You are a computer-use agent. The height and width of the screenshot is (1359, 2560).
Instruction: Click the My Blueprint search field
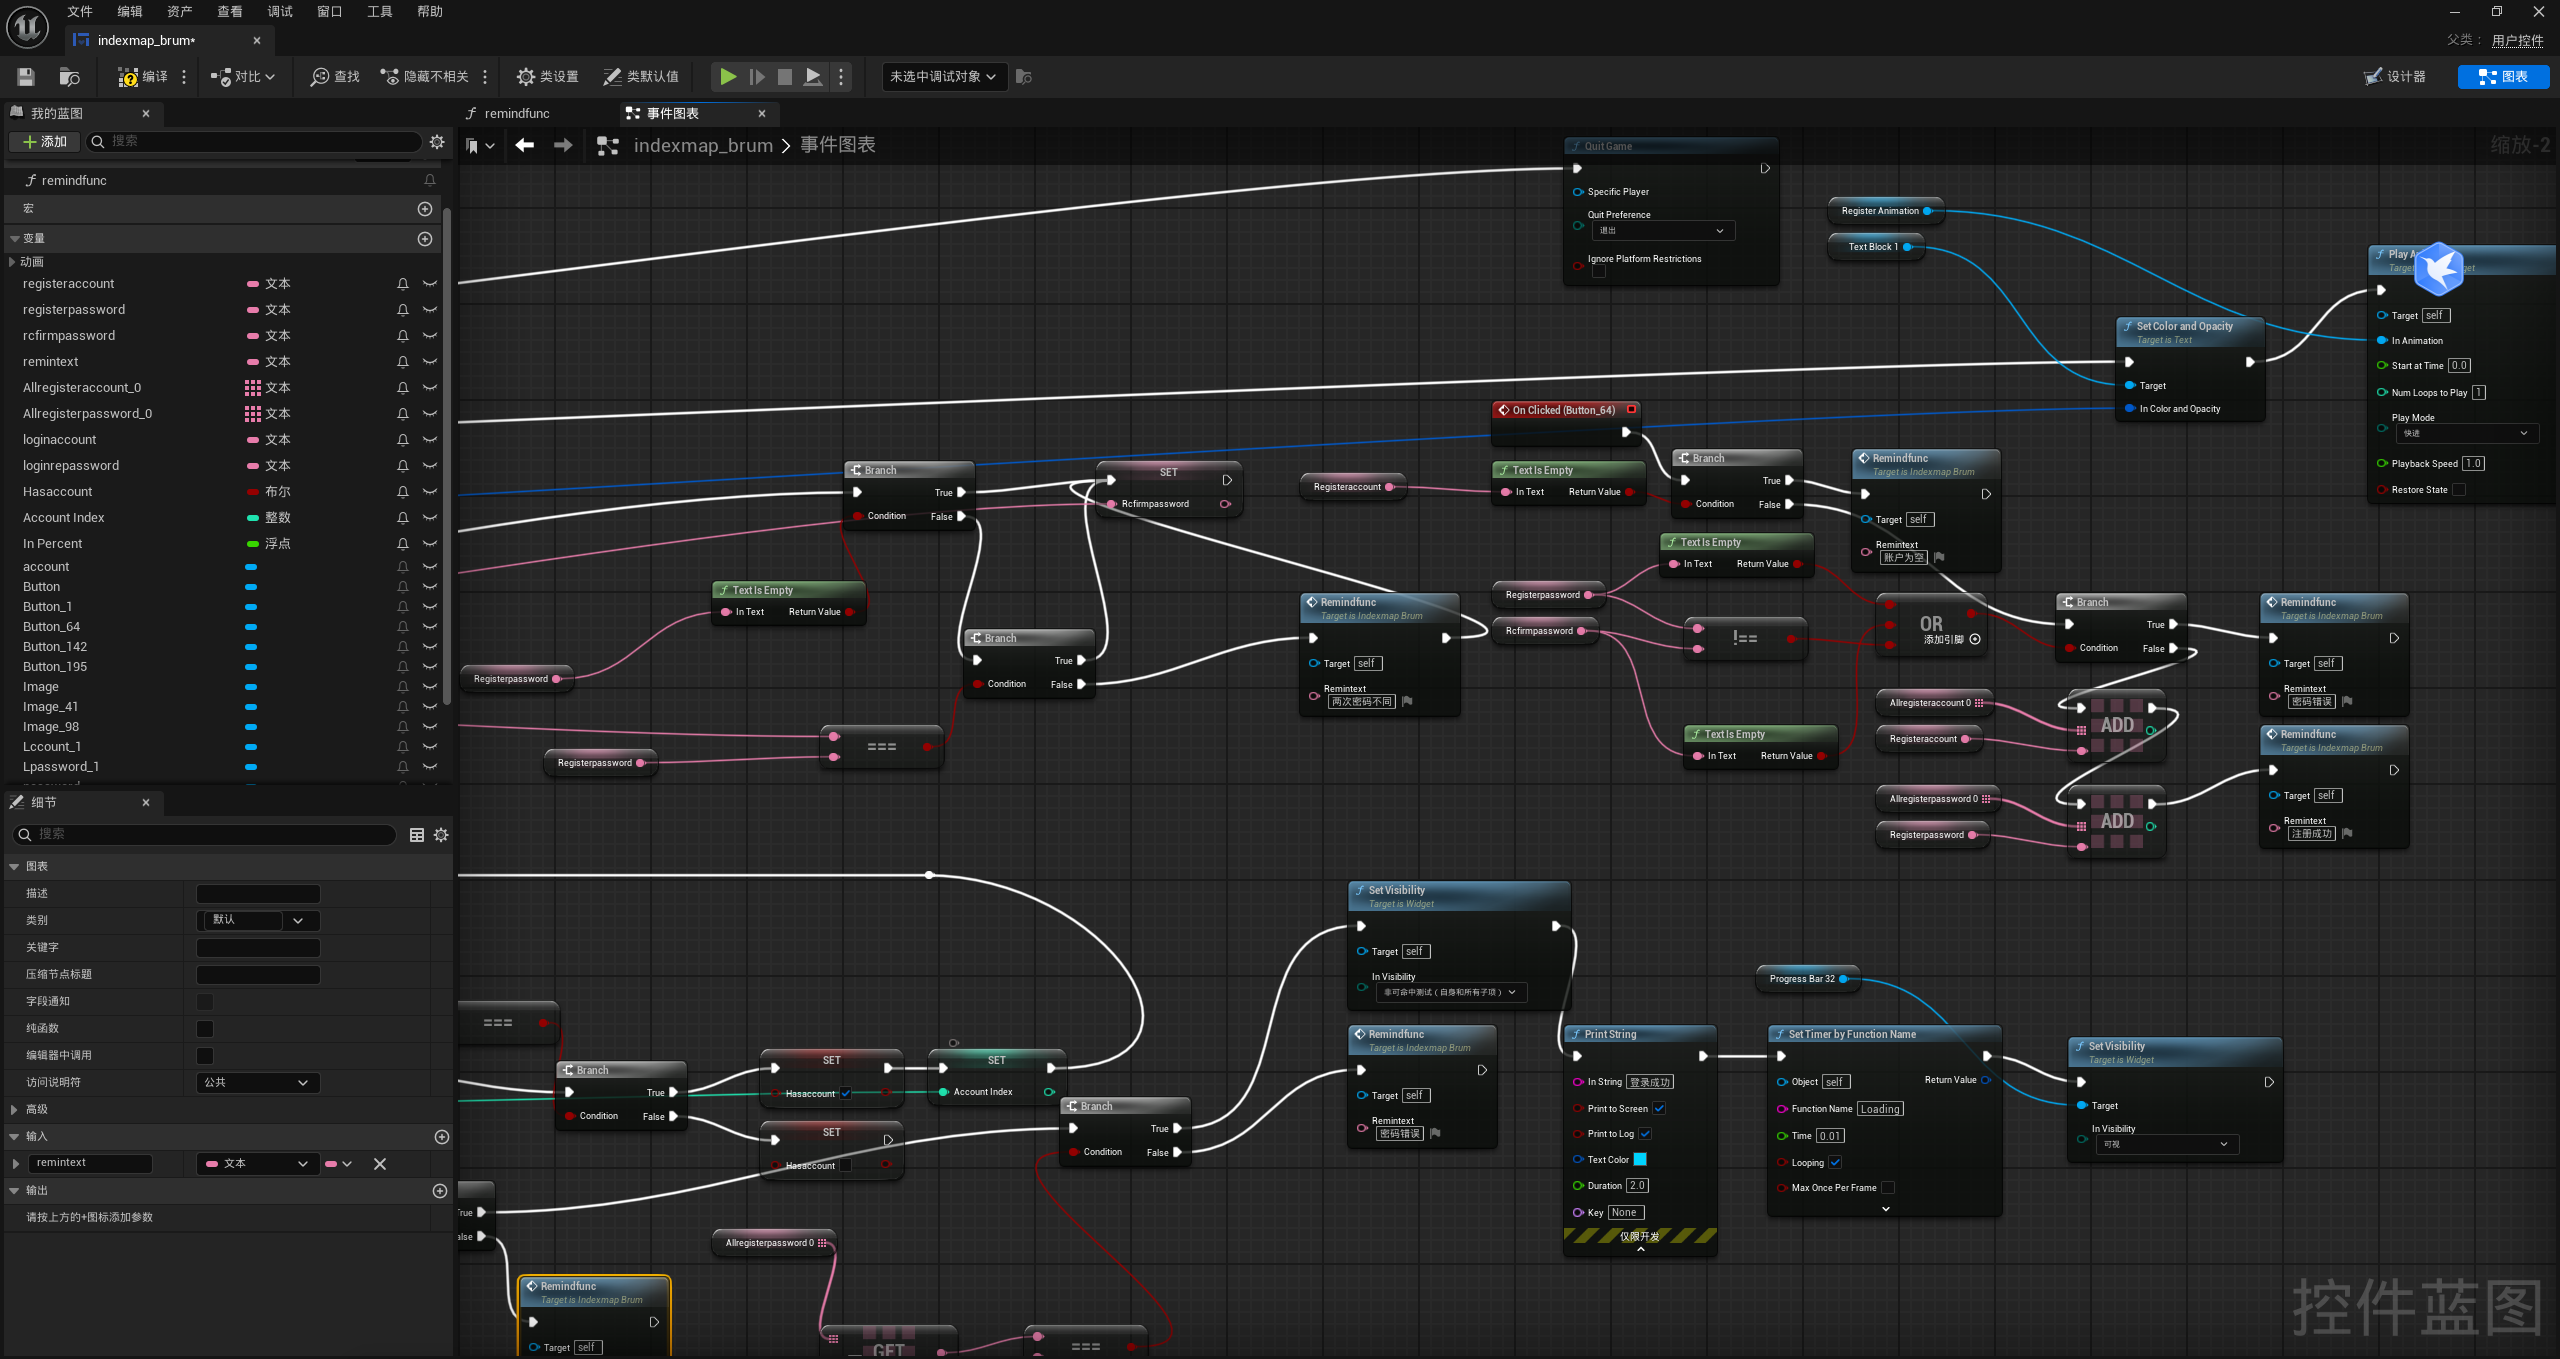coord(254,142)
